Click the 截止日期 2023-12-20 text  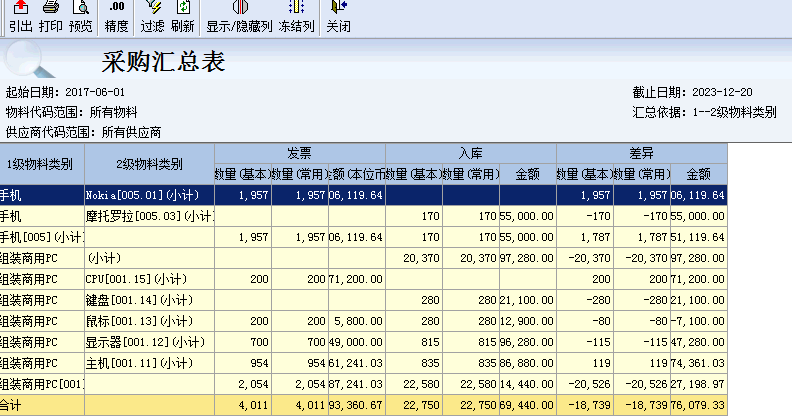(692, 92)
